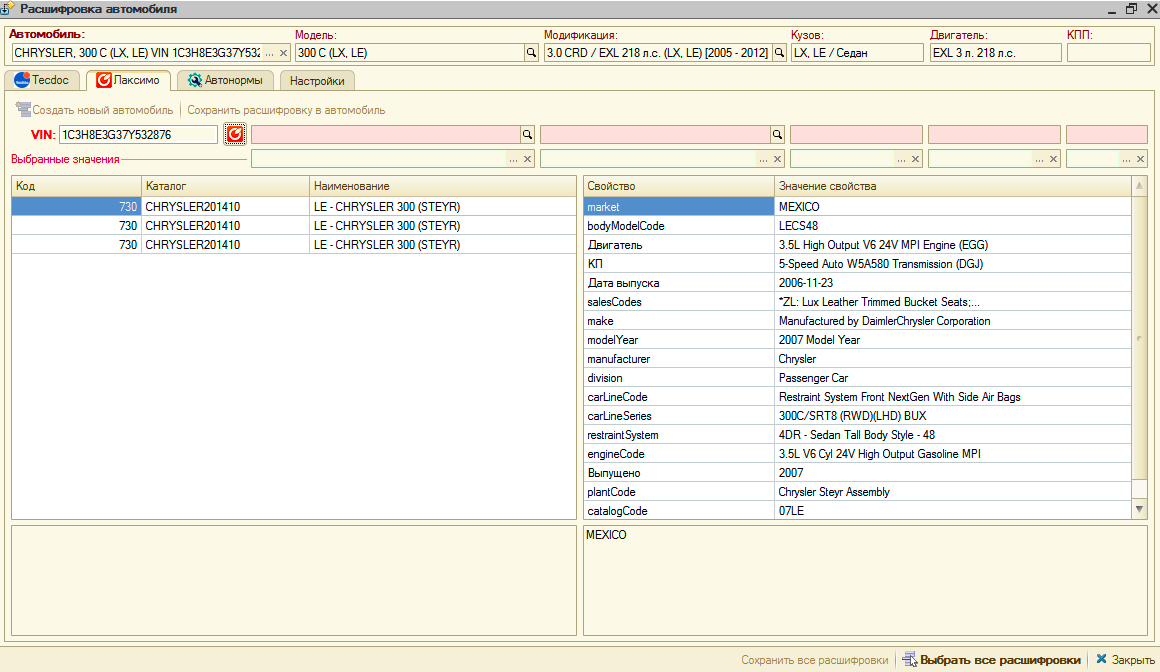Click the Создать новый автомобиль icon
The image size is (1160, 672).
(23, 110)
